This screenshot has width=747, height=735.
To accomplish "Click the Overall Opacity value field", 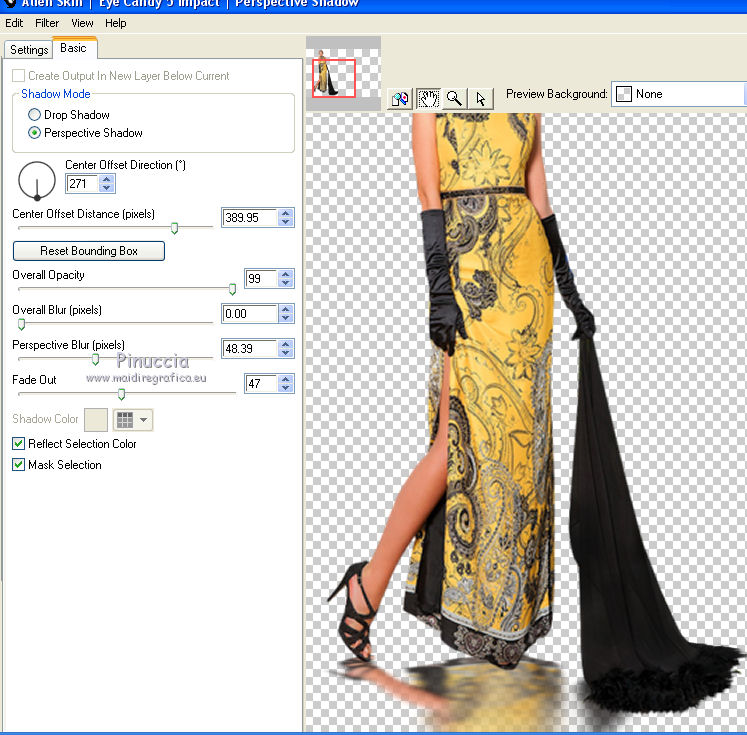I will (x=261, y=279).
